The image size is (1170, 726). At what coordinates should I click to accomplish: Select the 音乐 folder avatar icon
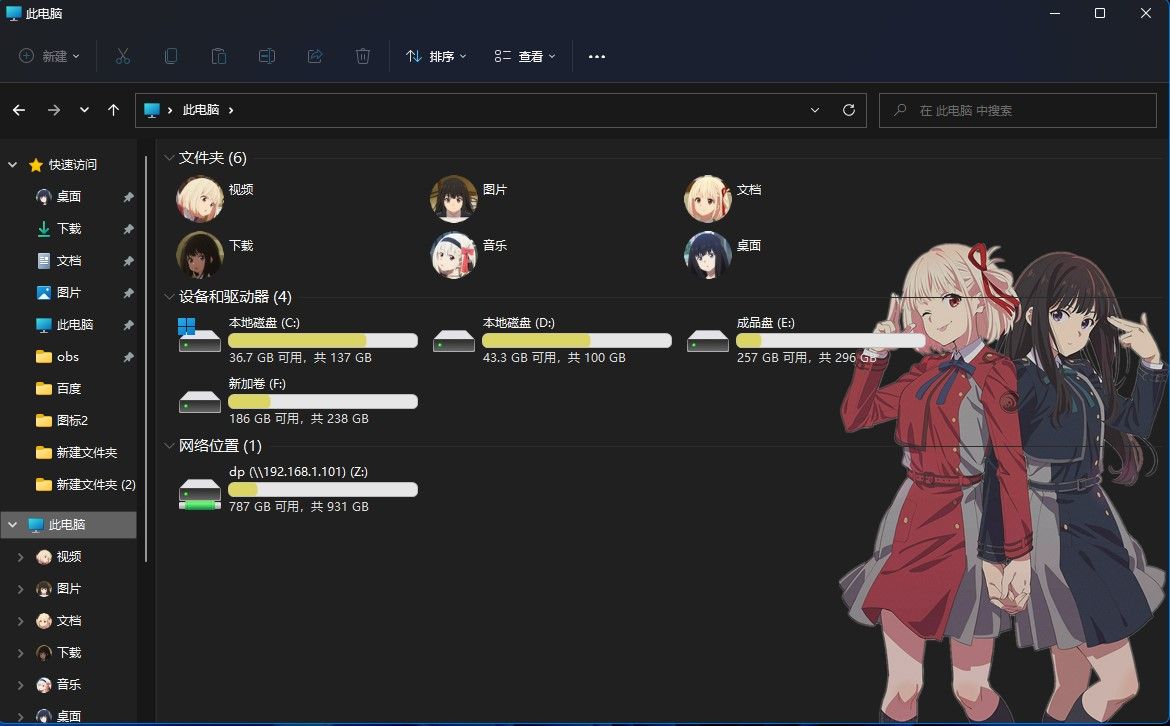[x=453, y=254]
